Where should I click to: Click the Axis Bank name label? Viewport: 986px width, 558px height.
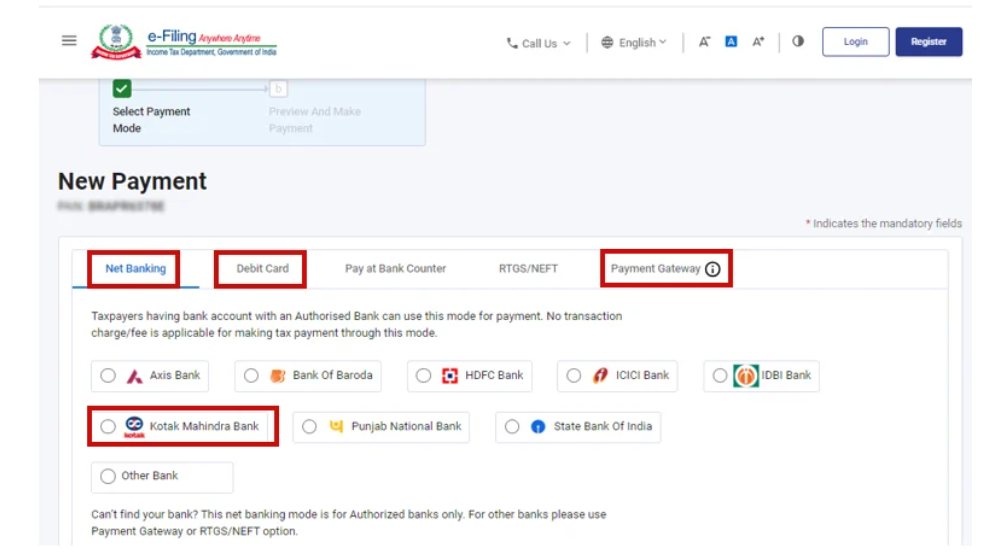[175, 376]
